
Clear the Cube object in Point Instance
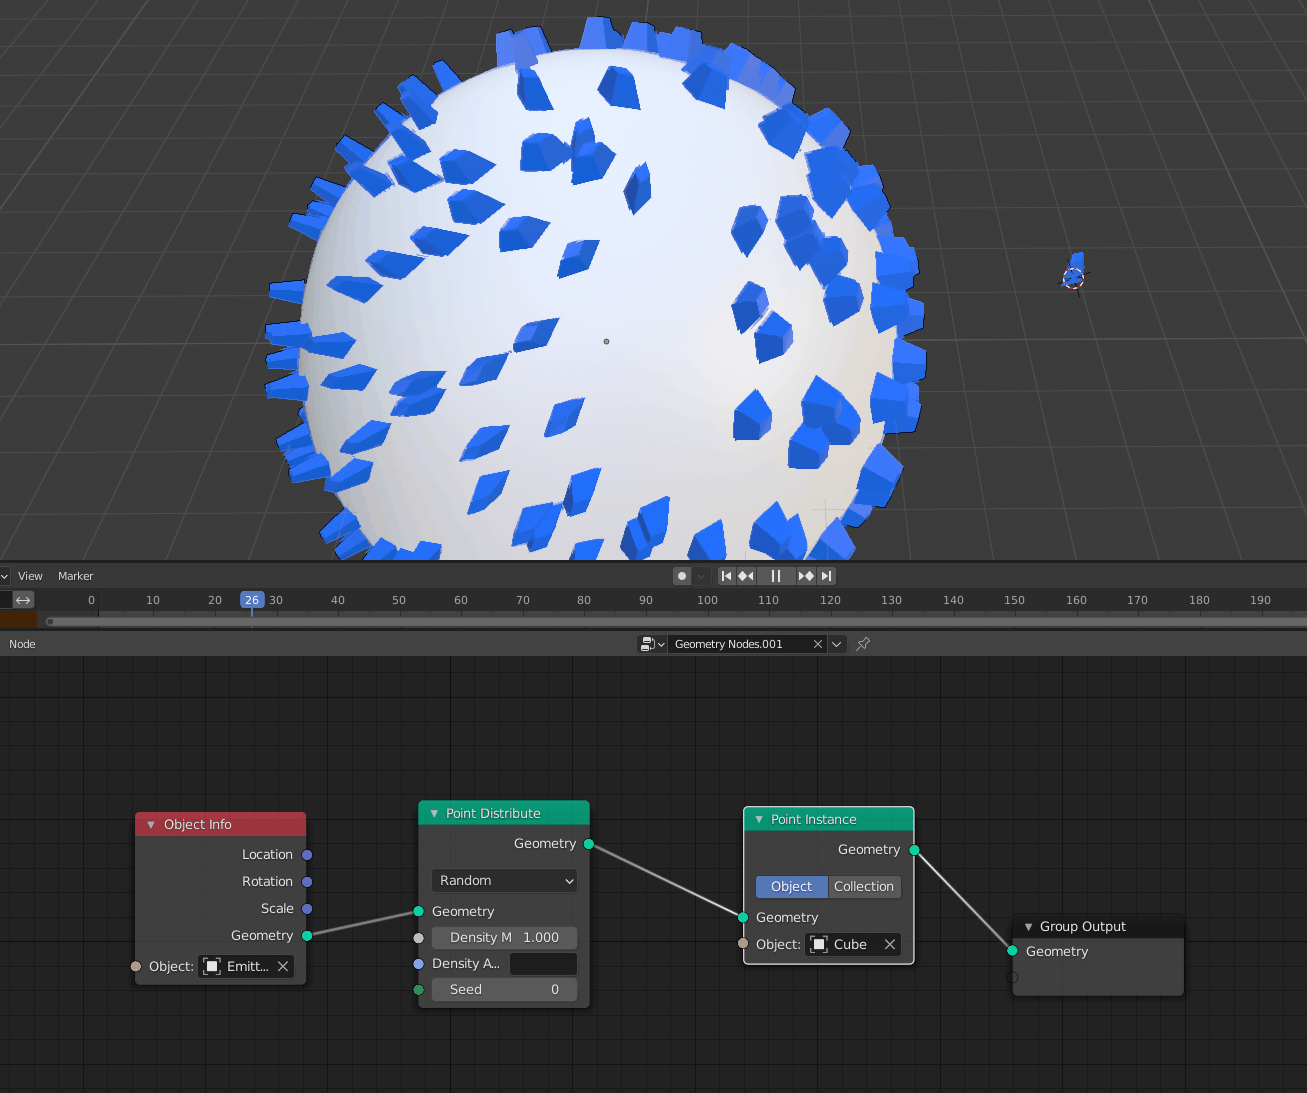[x=890, y=945]
